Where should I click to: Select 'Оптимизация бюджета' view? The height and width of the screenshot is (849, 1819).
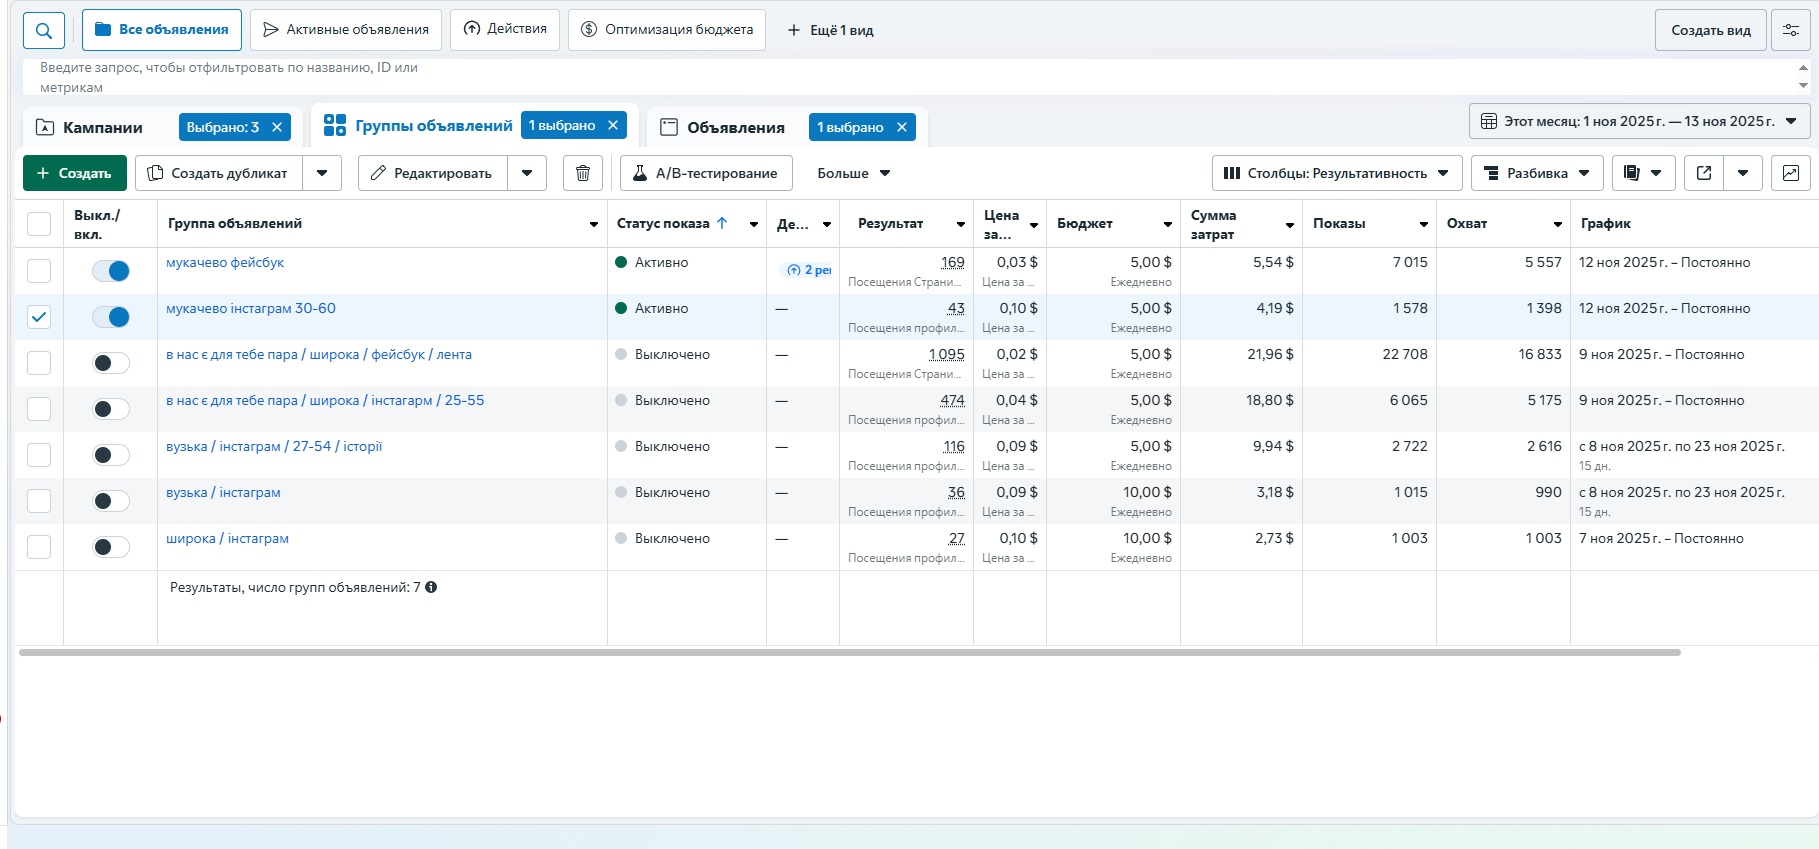(x=667, y=30)
